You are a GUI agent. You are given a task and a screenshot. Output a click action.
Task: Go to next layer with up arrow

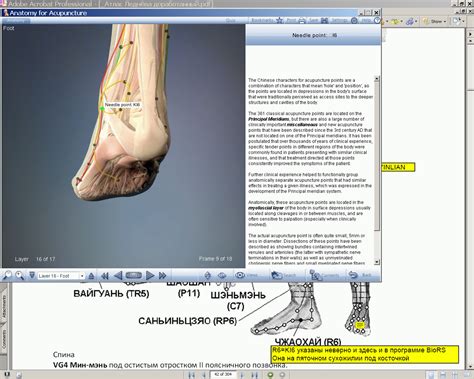pos(91,276)
